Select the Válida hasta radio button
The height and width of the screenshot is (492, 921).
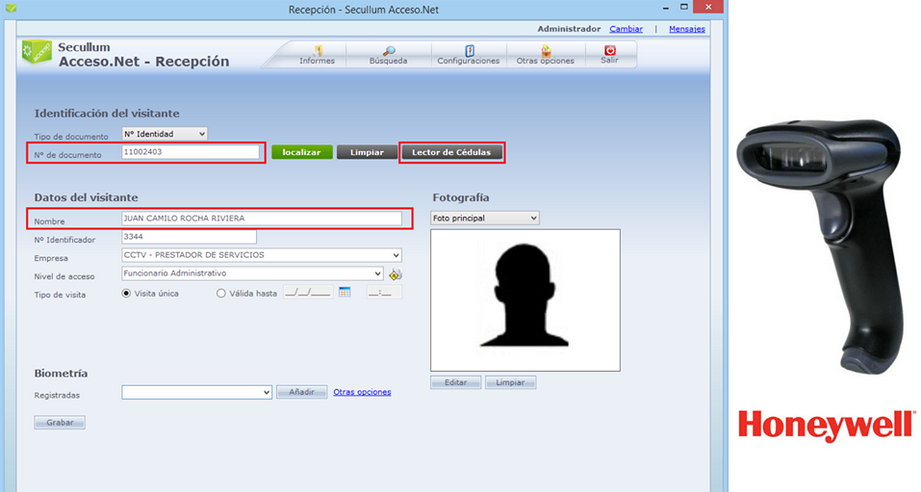221,293
